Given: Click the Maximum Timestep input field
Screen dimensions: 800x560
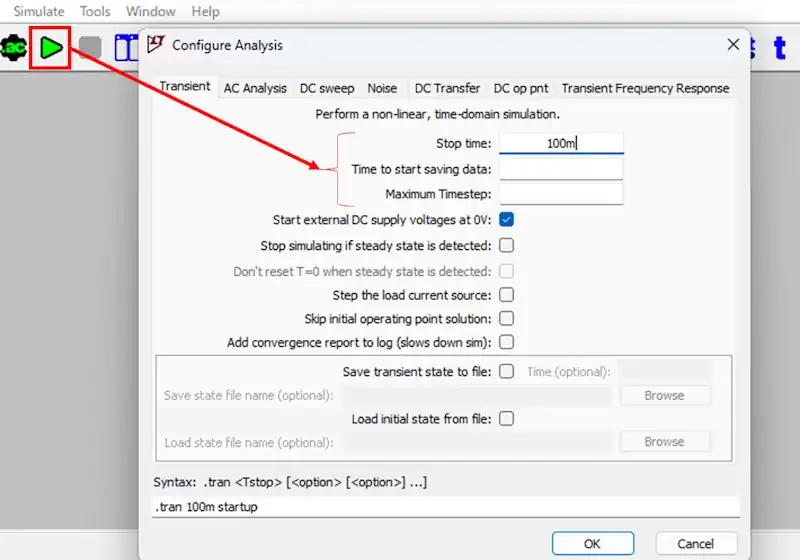Looking at the screenshot, I should tap(561, 193).
